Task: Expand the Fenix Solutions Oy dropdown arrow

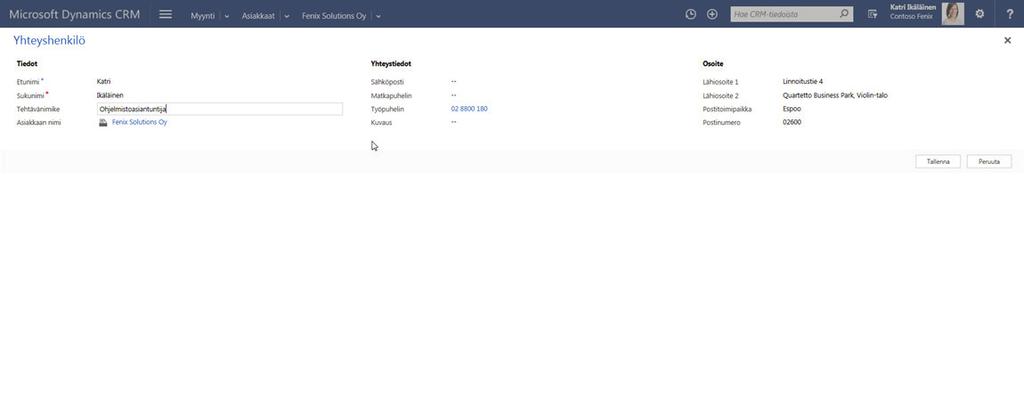Action: [x=378, y=16]
